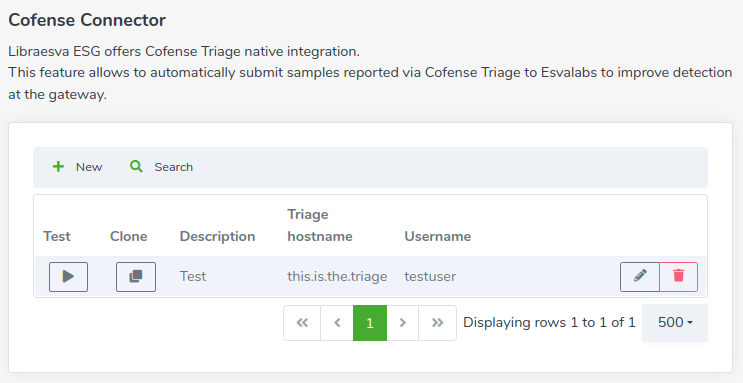
Task: Go to next page
Action: click(x=402, y=323)
